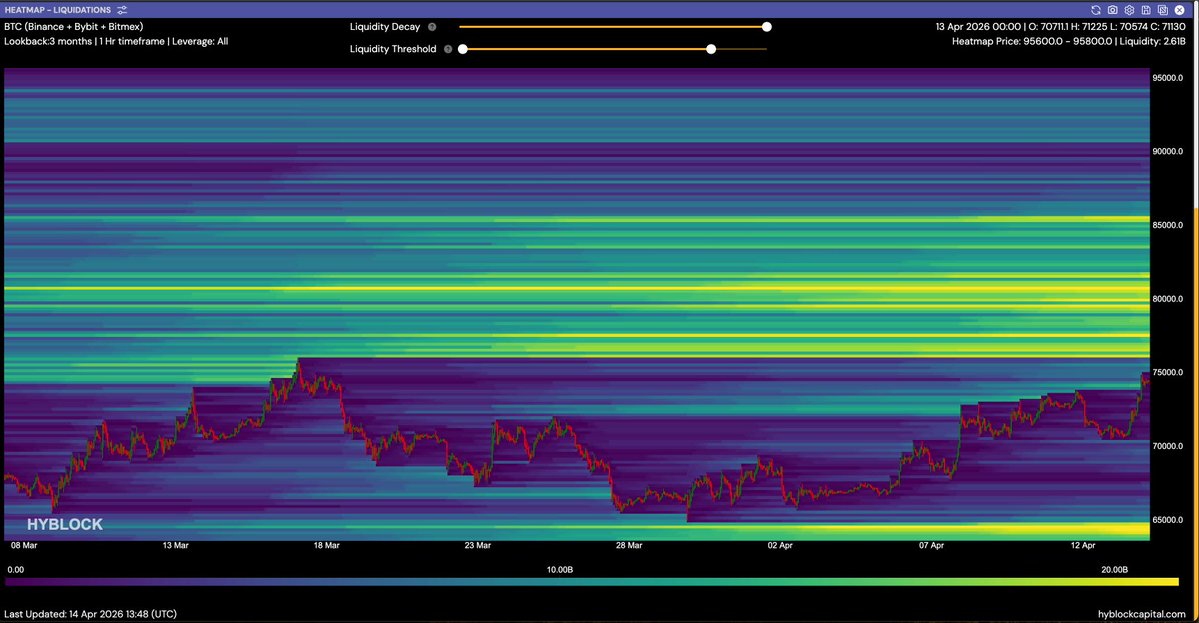The height and width of the screenshot is (623, 1199).
Task: Click Liquidity Threshold left slider handle
Action: coord(463,48)
